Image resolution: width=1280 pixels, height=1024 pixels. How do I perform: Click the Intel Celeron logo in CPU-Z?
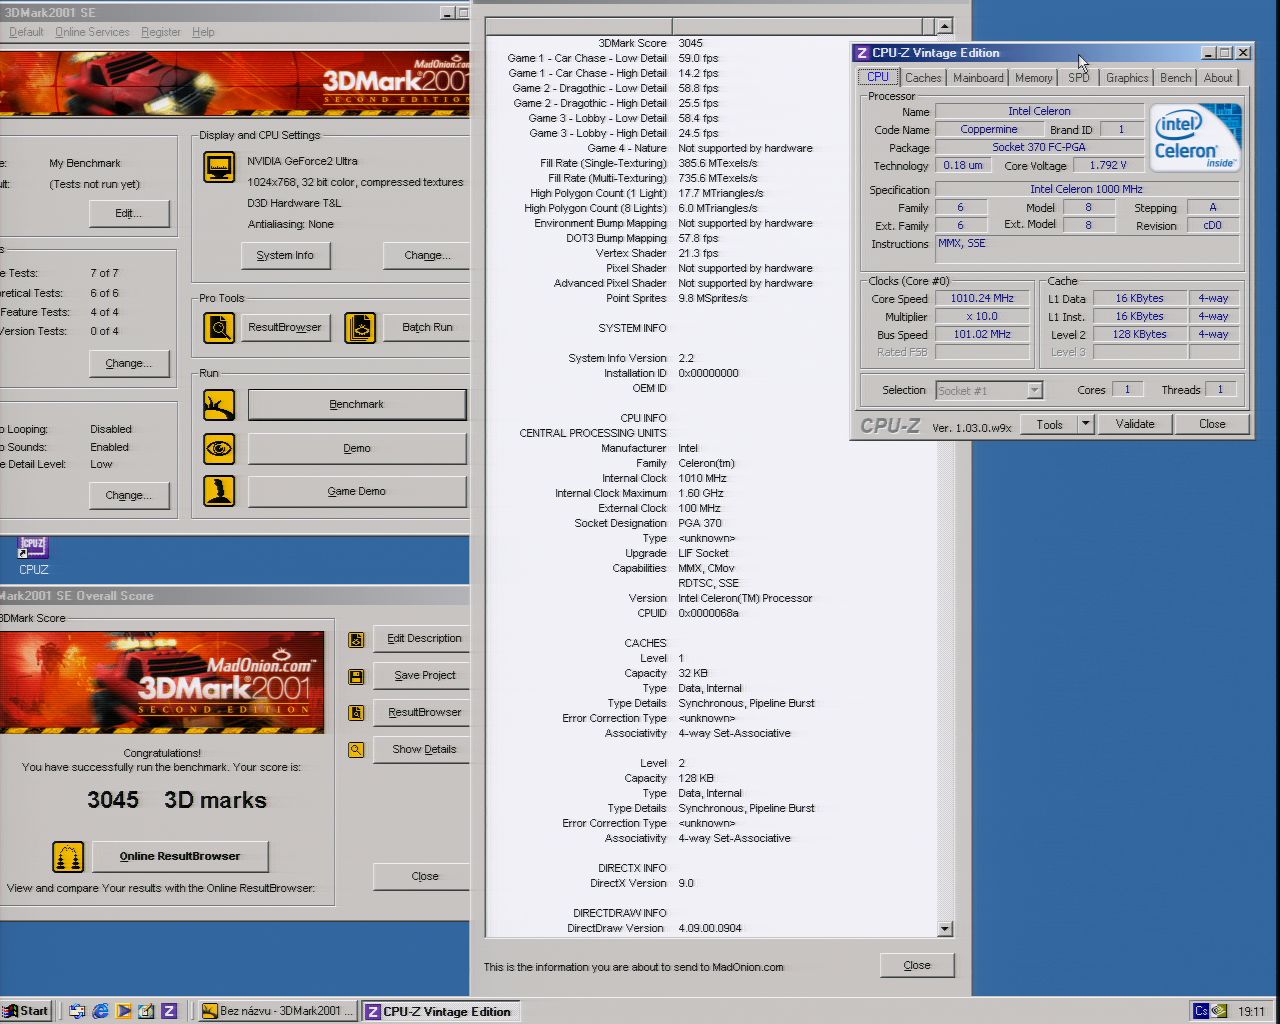click(1195, 137)
